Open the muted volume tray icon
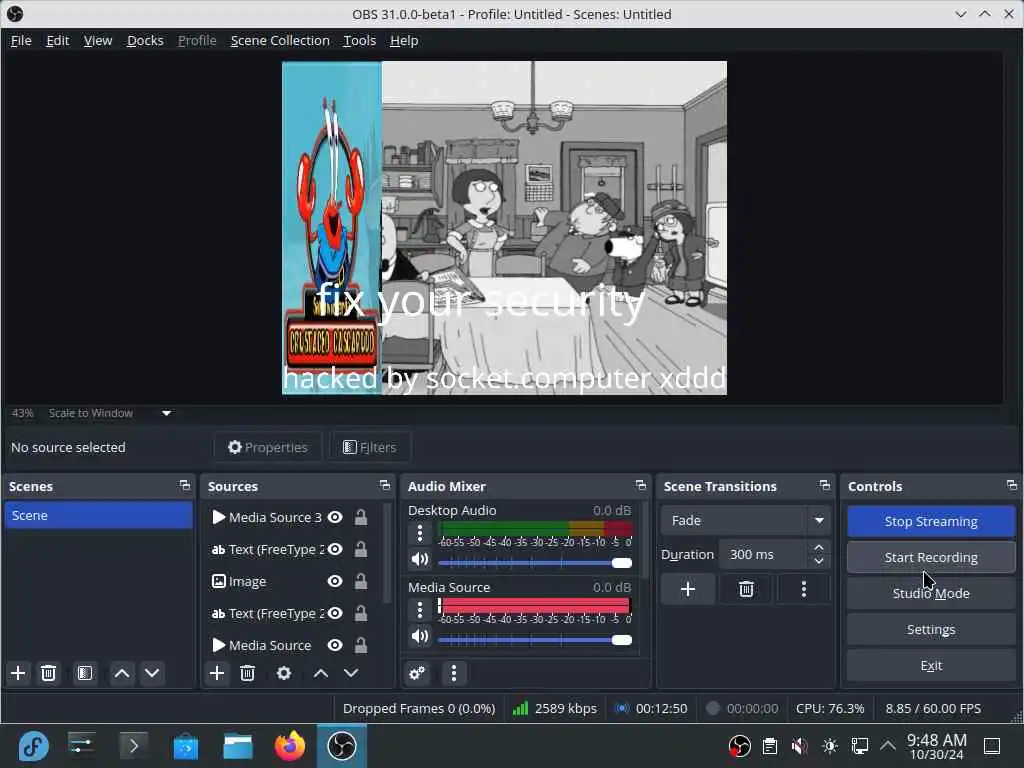This screenshot has height=768, width=1024. 799,746
